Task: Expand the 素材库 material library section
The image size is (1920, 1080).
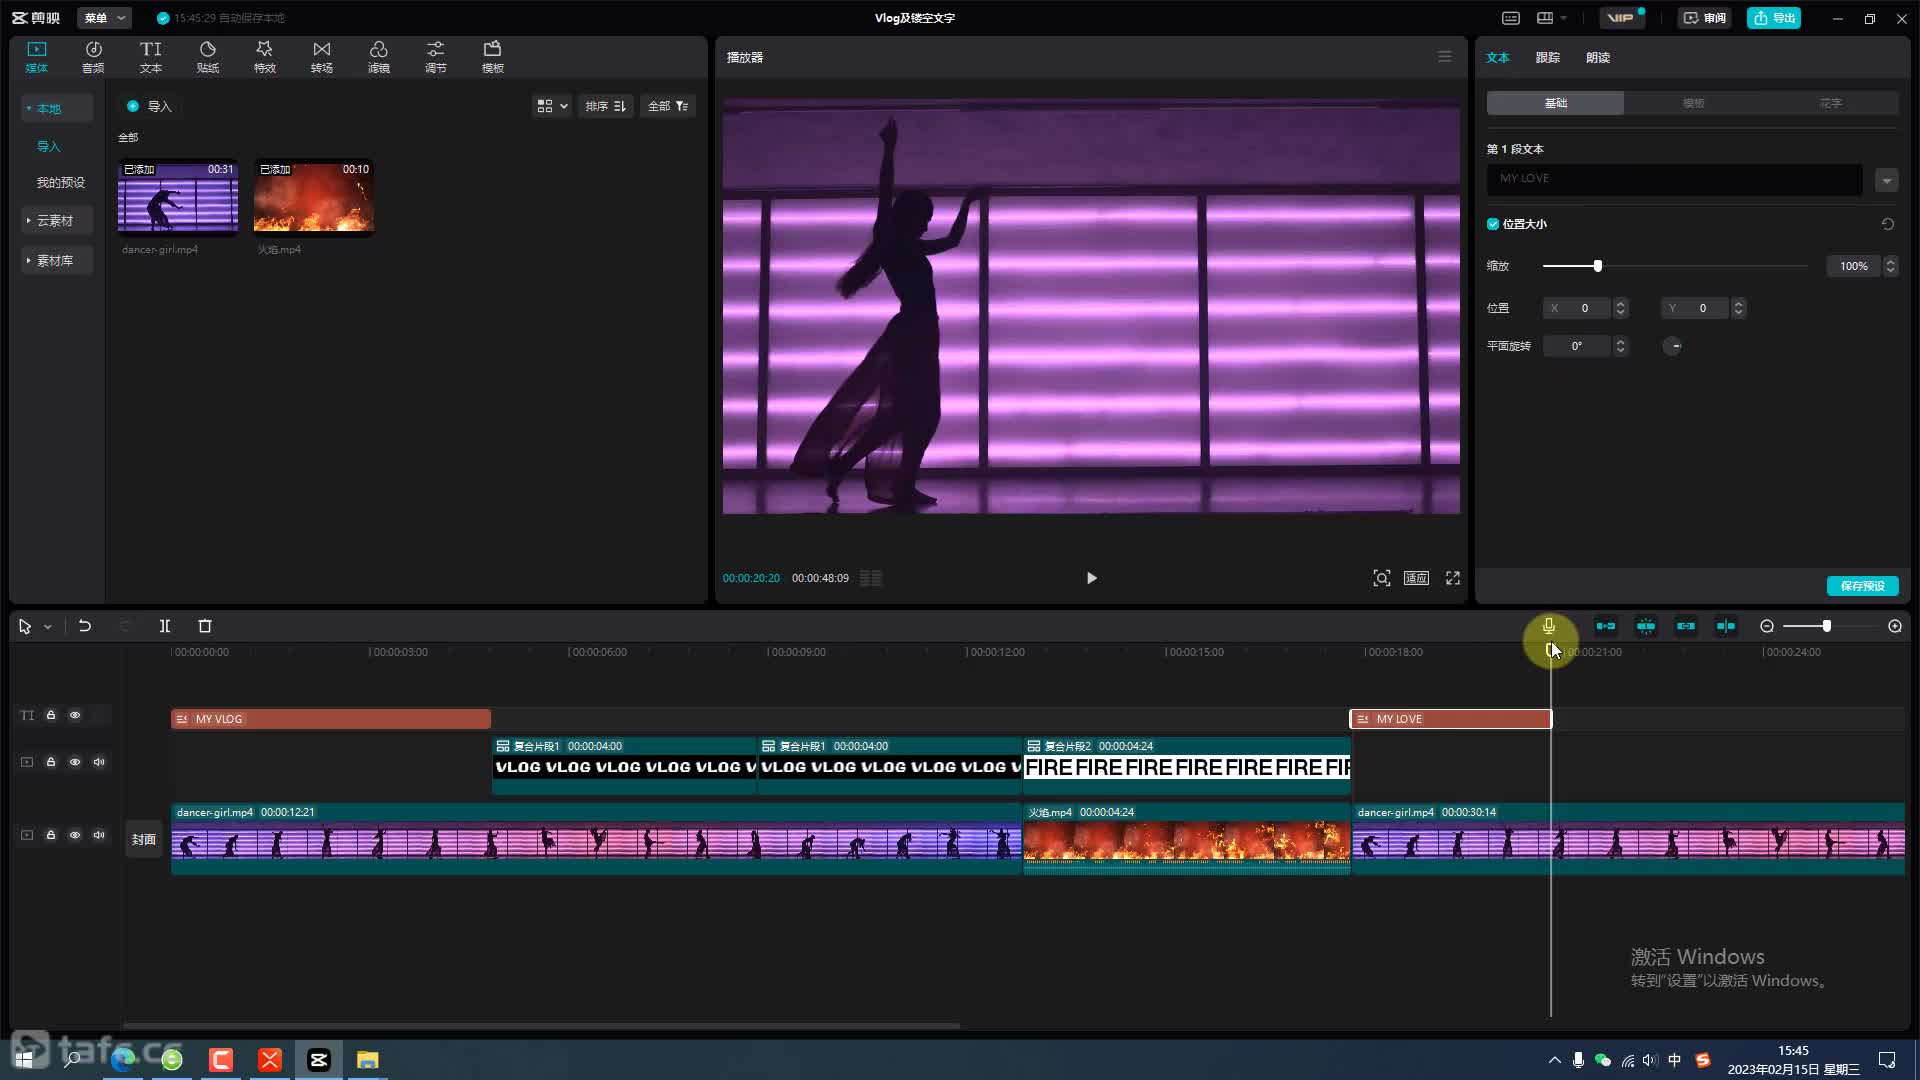Action: point(56,260)
